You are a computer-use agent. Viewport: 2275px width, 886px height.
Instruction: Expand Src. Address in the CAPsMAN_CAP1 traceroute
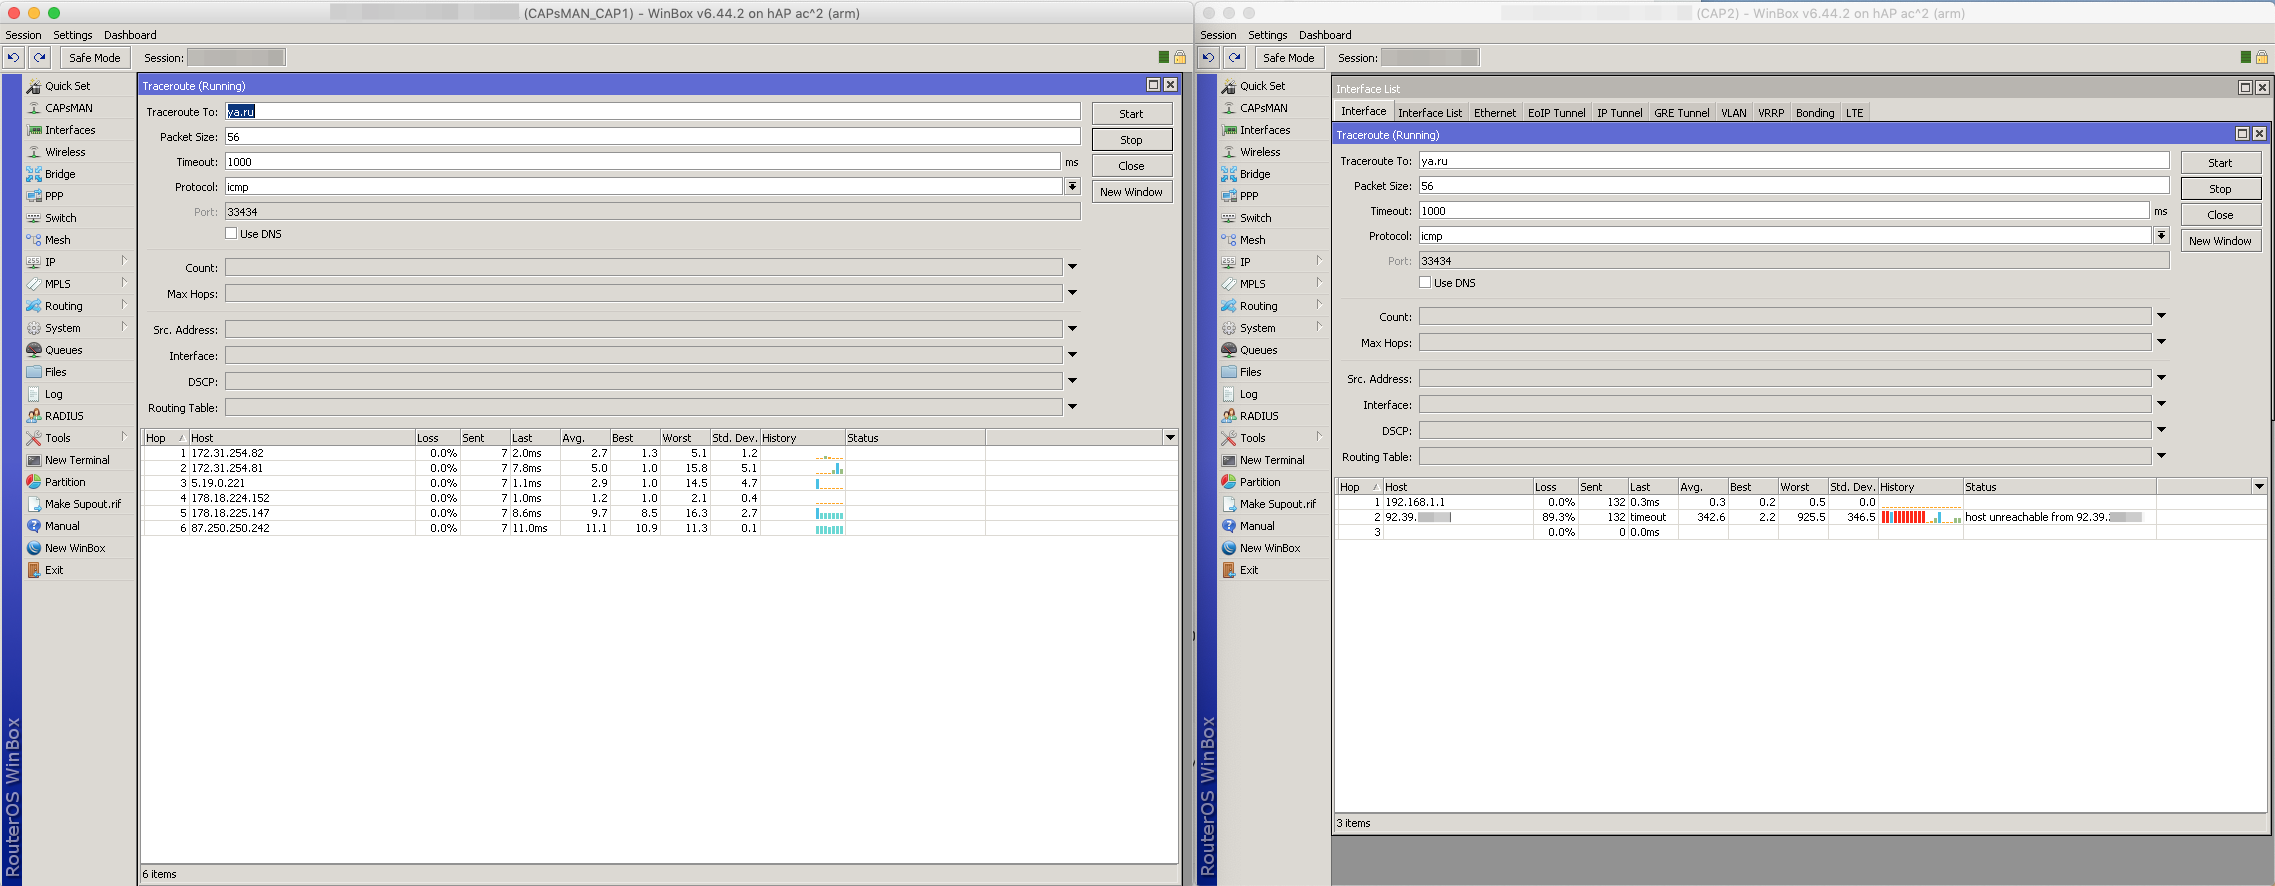pyautogui.click(x=1072, y=329)
